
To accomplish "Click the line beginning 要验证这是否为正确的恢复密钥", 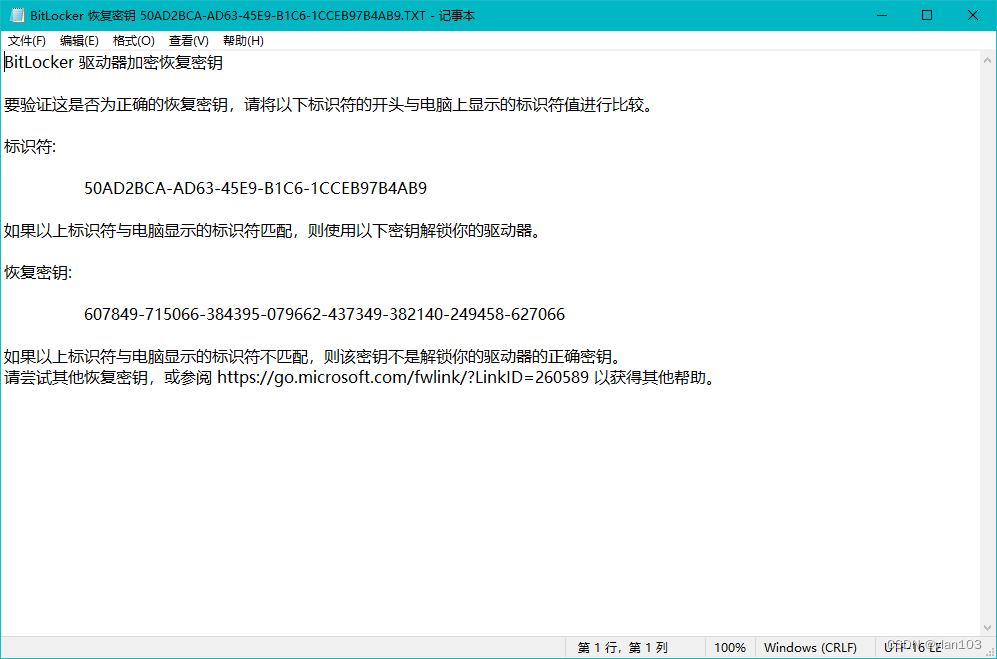I will pyautogui.click(x=329, y=105).
